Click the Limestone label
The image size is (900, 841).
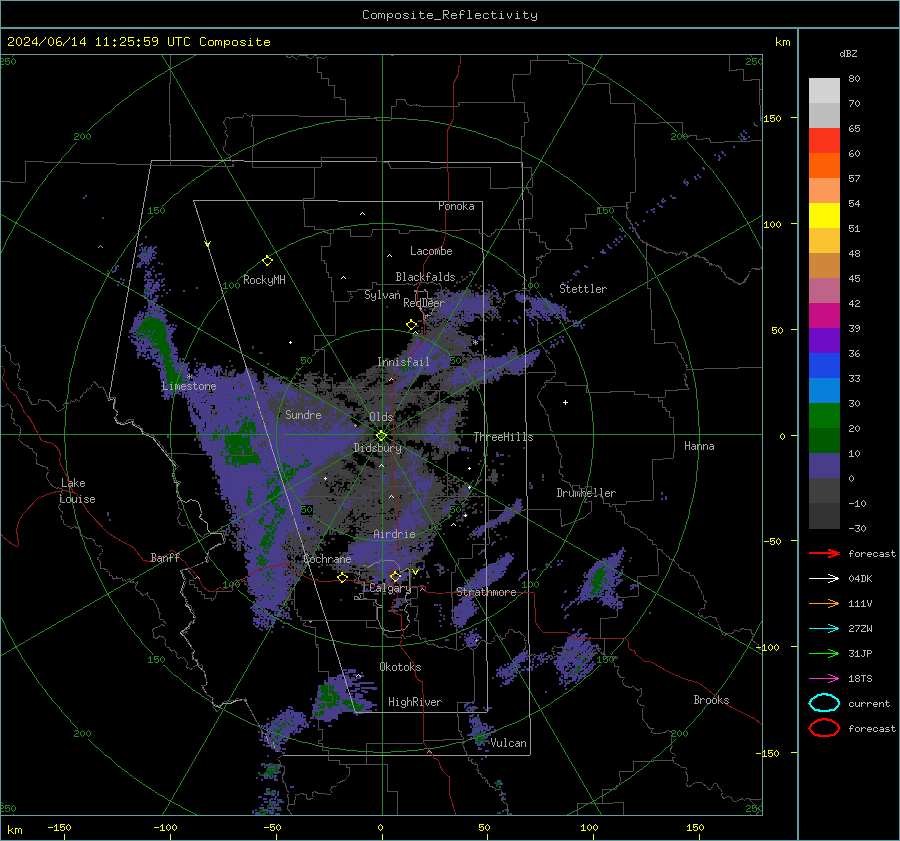click(x=189, y=386)
